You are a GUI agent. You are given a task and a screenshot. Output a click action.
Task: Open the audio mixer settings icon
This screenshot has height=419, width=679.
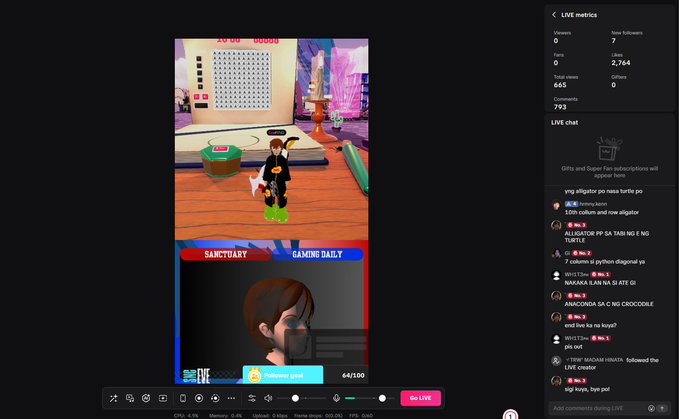click(252, 398)
